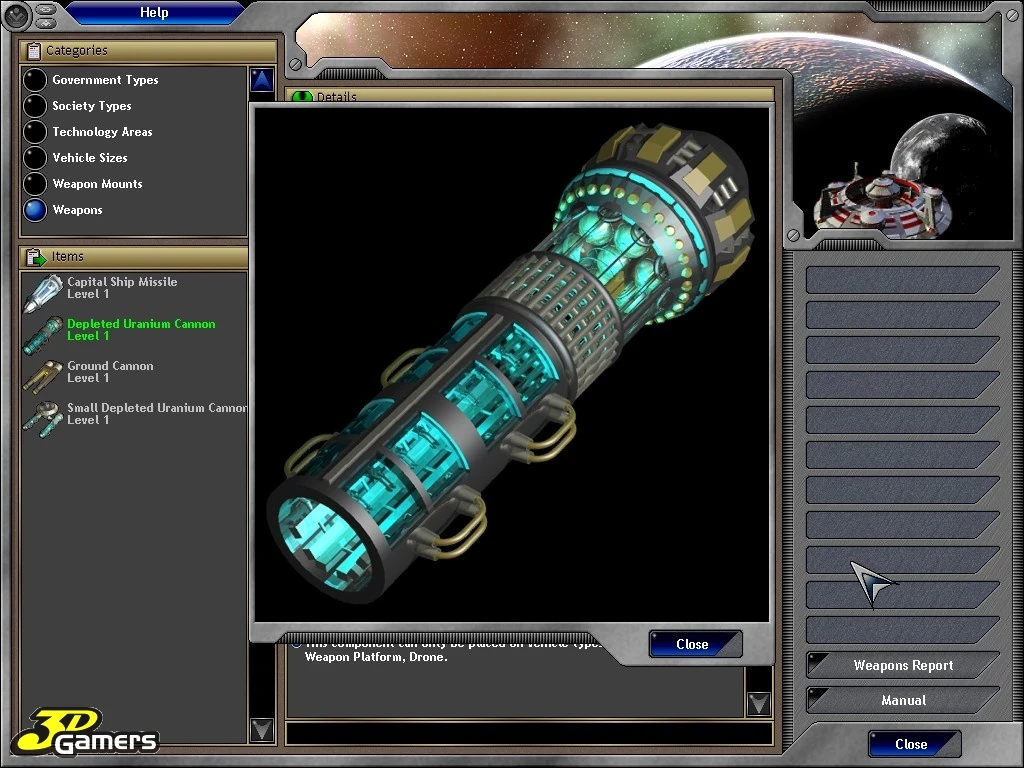Select the Vehicle Sizes radio button

pyautogui.click(x=35, y=158)
